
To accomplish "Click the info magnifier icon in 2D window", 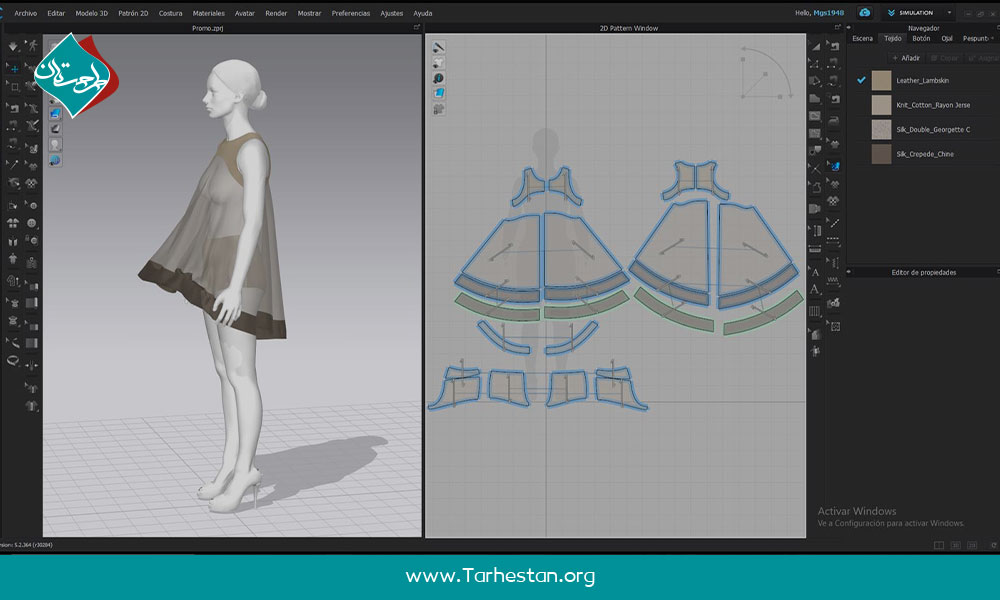I will point(439,78).
